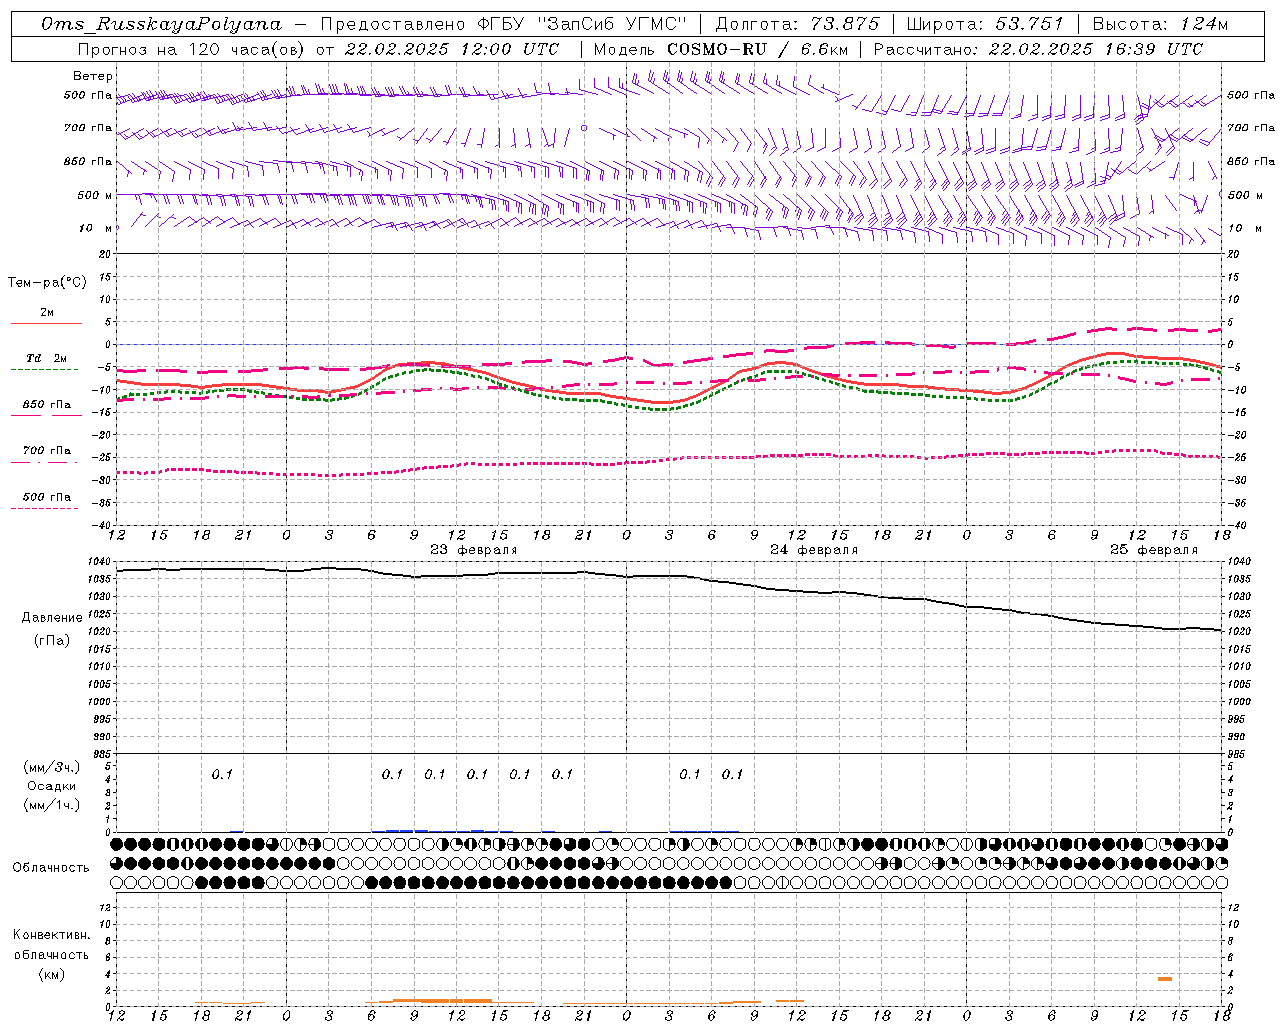Select the 700 гПа temperature legend entry
The image size is (1280, 1024).
46,451
